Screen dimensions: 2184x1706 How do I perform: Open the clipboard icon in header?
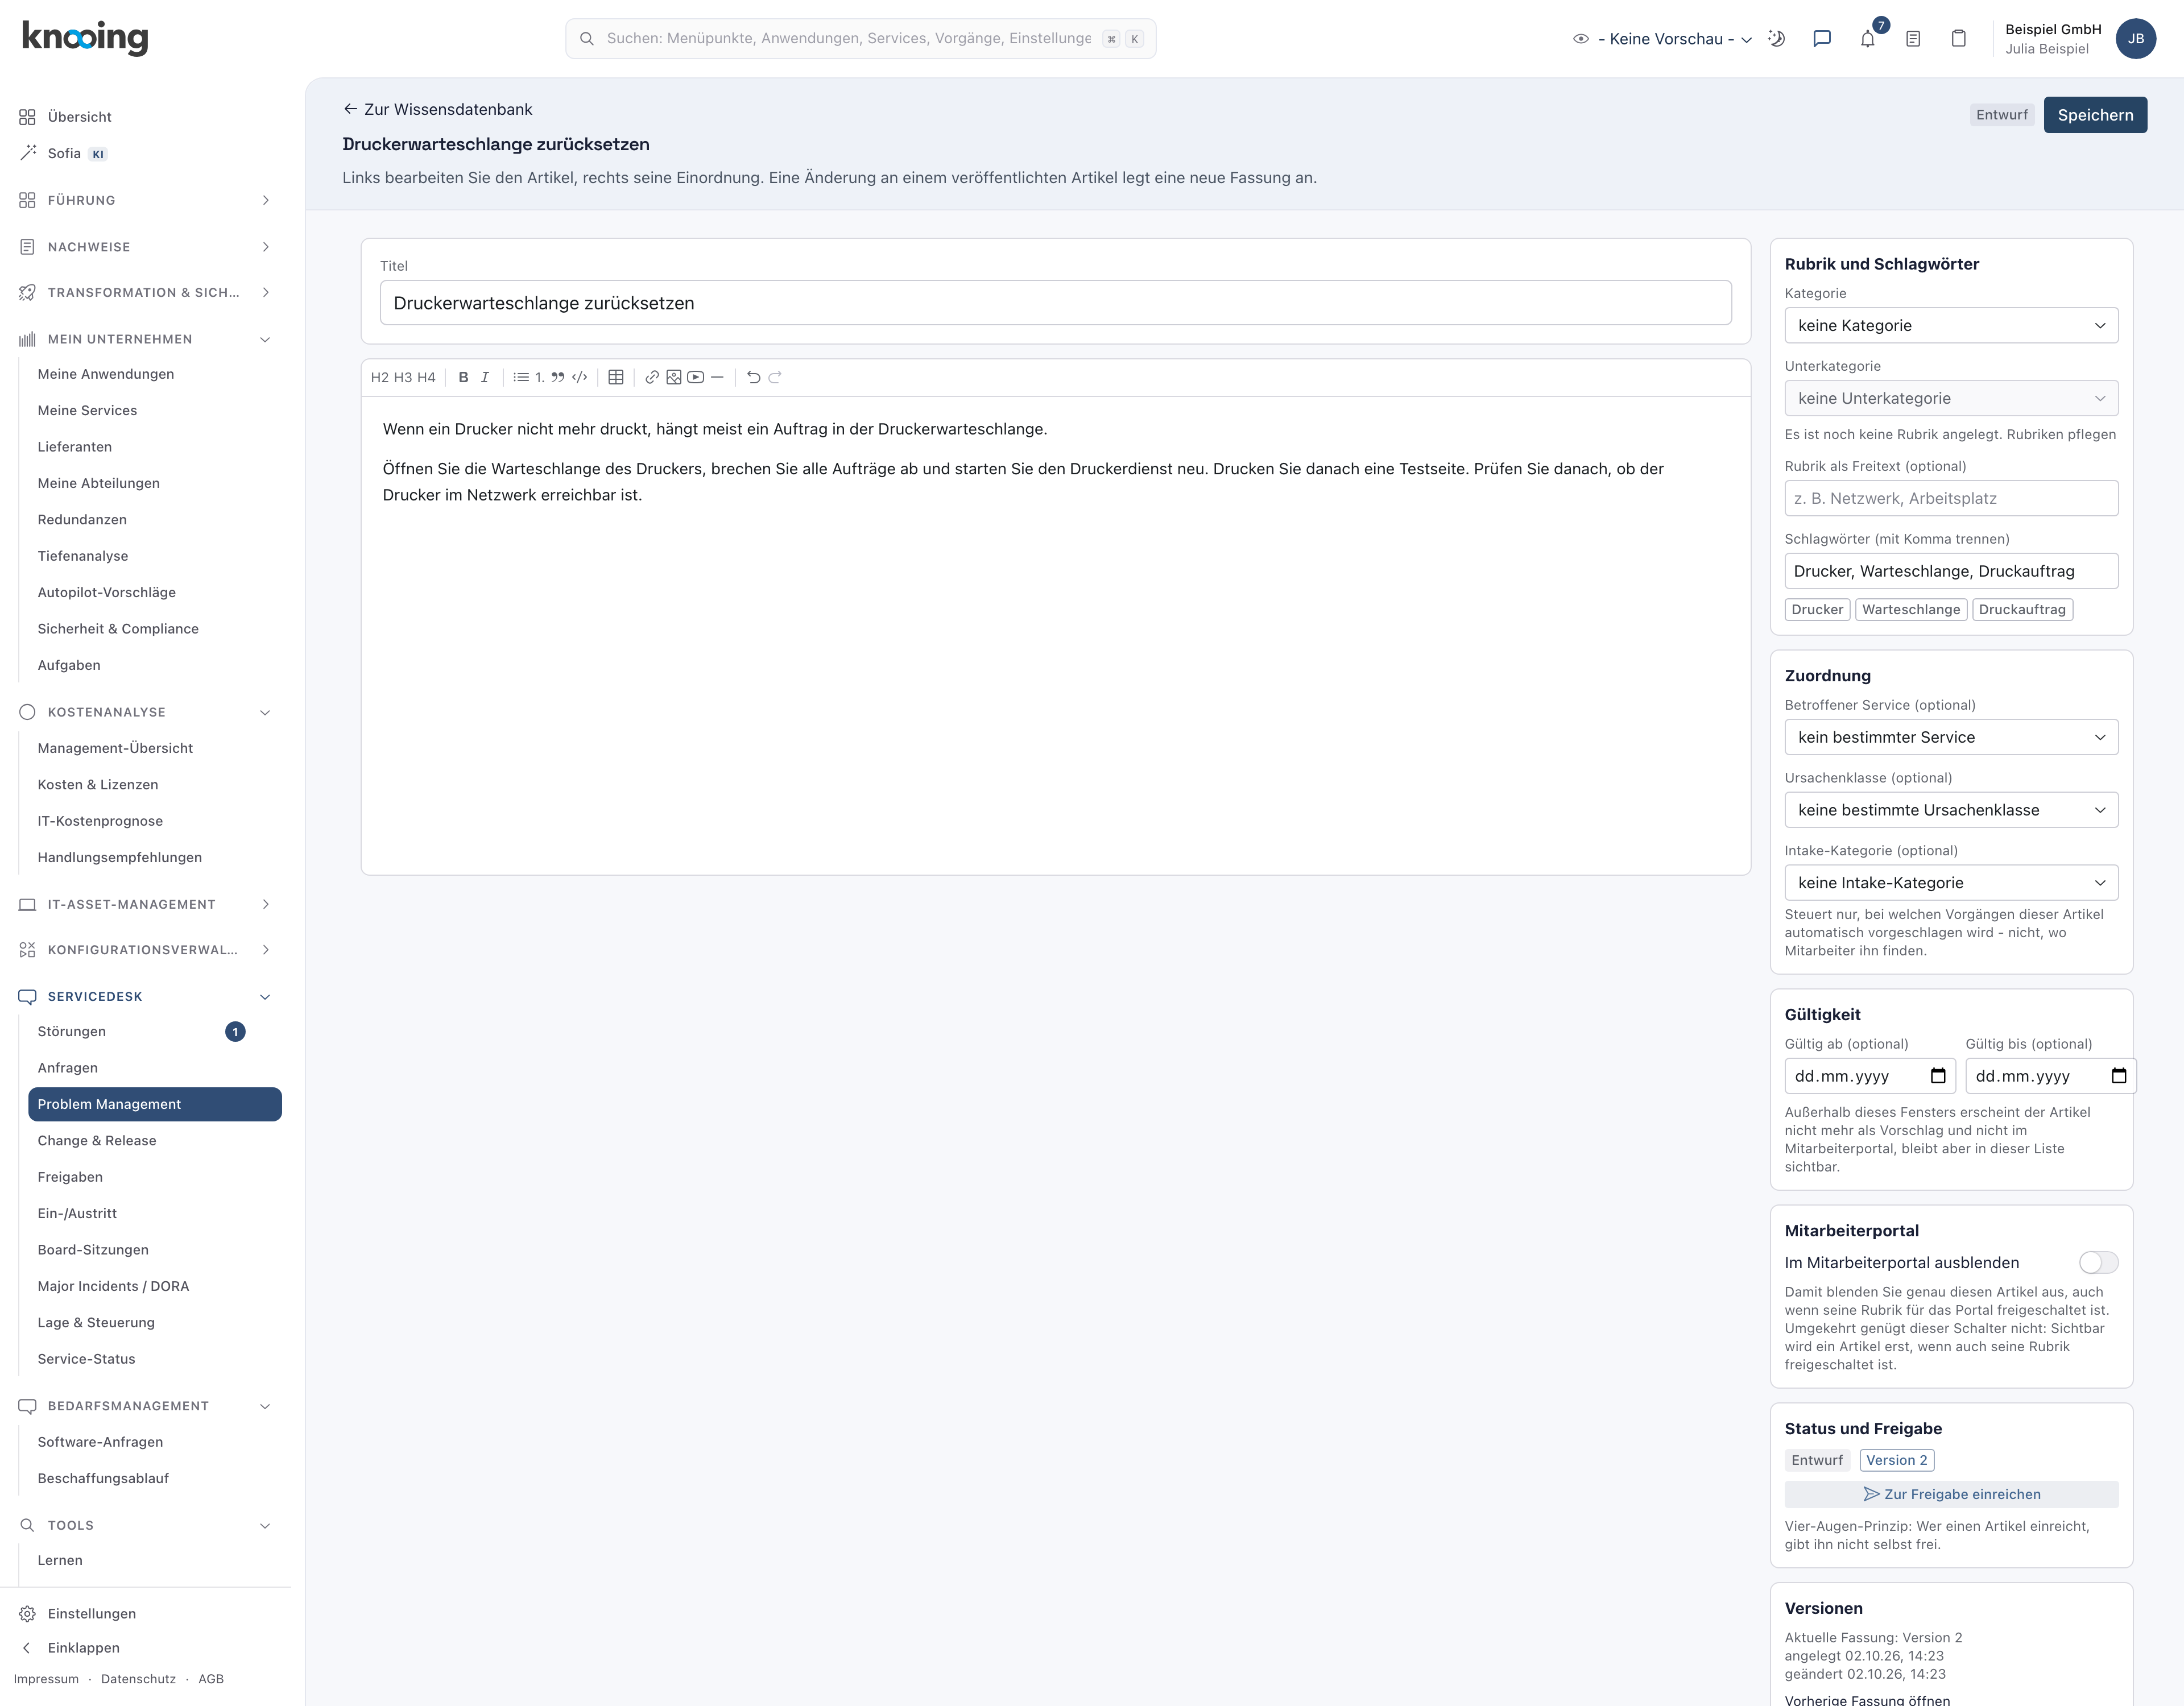[1959, 39]
